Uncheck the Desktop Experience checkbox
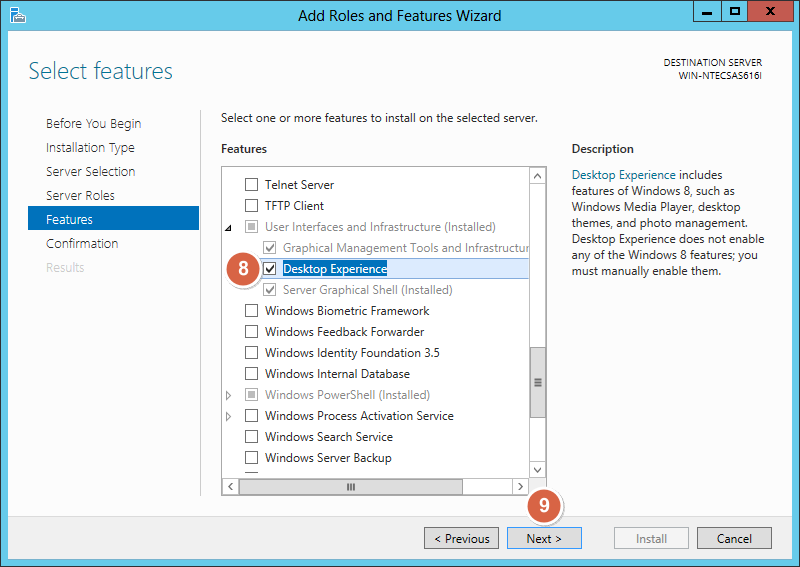The height and width of the screenshot is (567, 800). pos(270,268)
